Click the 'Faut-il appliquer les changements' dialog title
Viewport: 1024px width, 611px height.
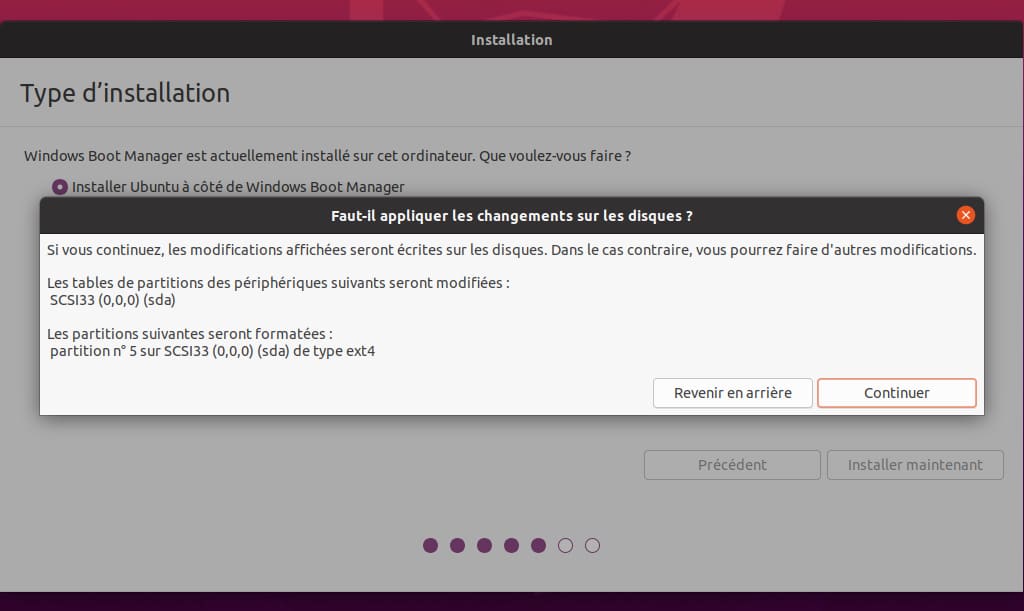click(511, 216)
